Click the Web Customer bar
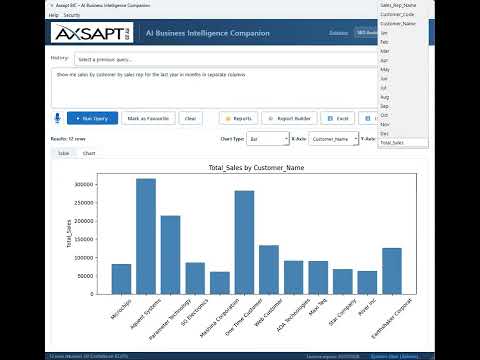This screenshot has width=480, height=360. tap(269, 270)
